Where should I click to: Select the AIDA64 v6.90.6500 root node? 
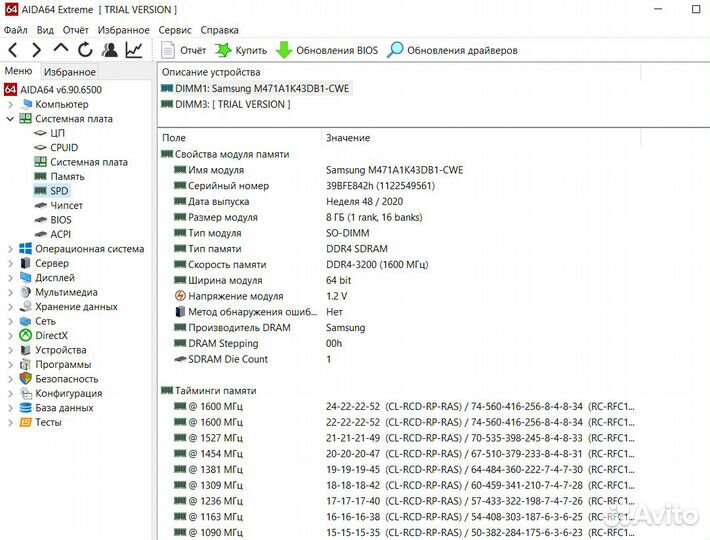pyautogui.click(x=53, y=90)
